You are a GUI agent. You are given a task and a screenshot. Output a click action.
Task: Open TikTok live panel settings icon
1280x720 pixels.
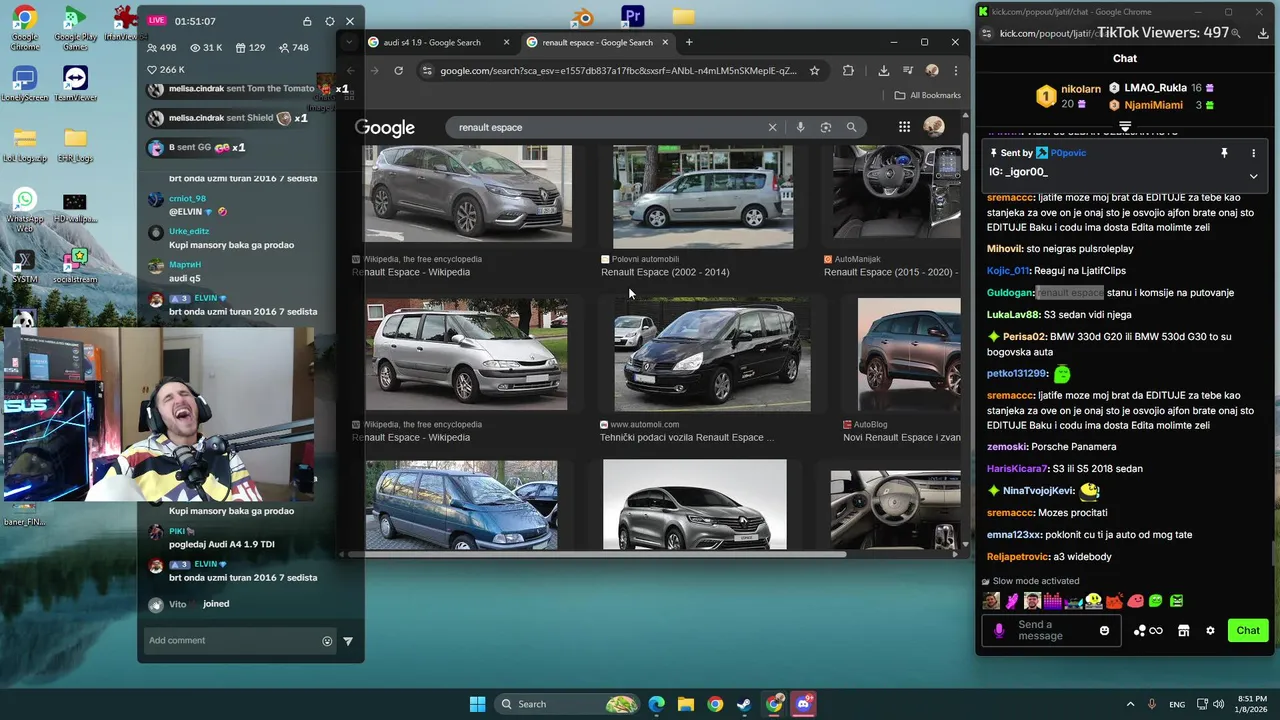(x=329, y=21)
